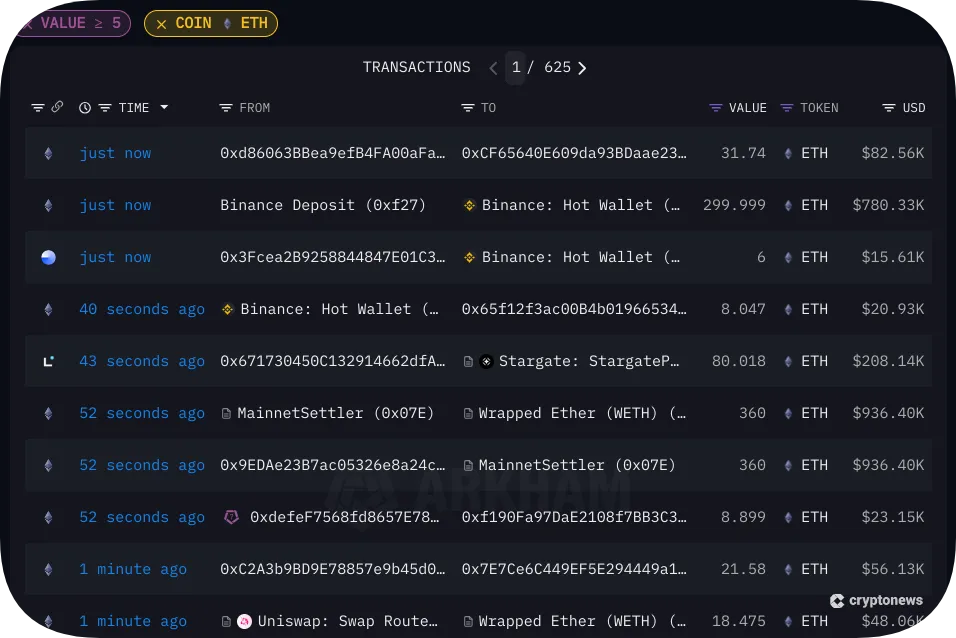Click the Stargate protocol icon
Screen dimensions: 956x638
(x=486, y=361)
